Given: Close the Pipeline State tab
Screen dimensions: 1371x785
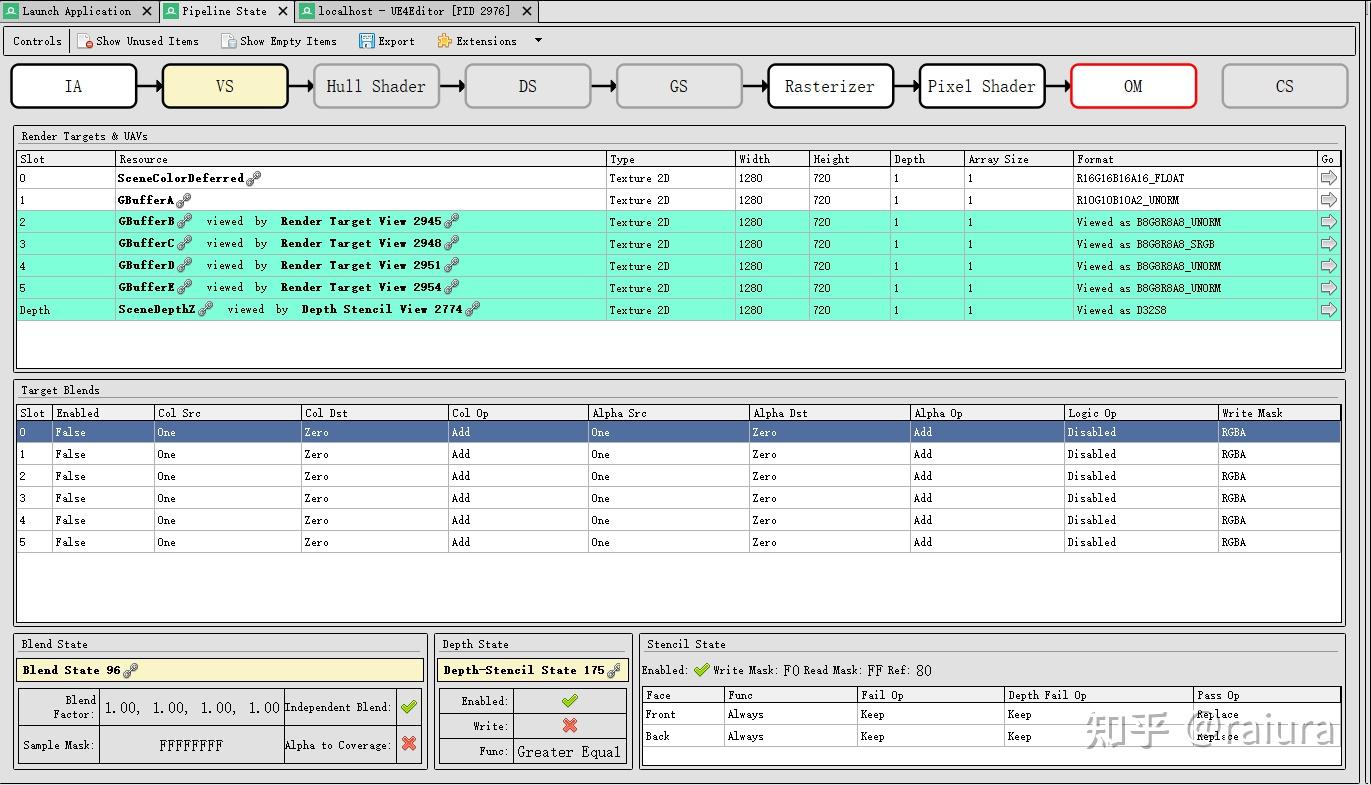Looking at the screenshot, I should tap(282, 11).
